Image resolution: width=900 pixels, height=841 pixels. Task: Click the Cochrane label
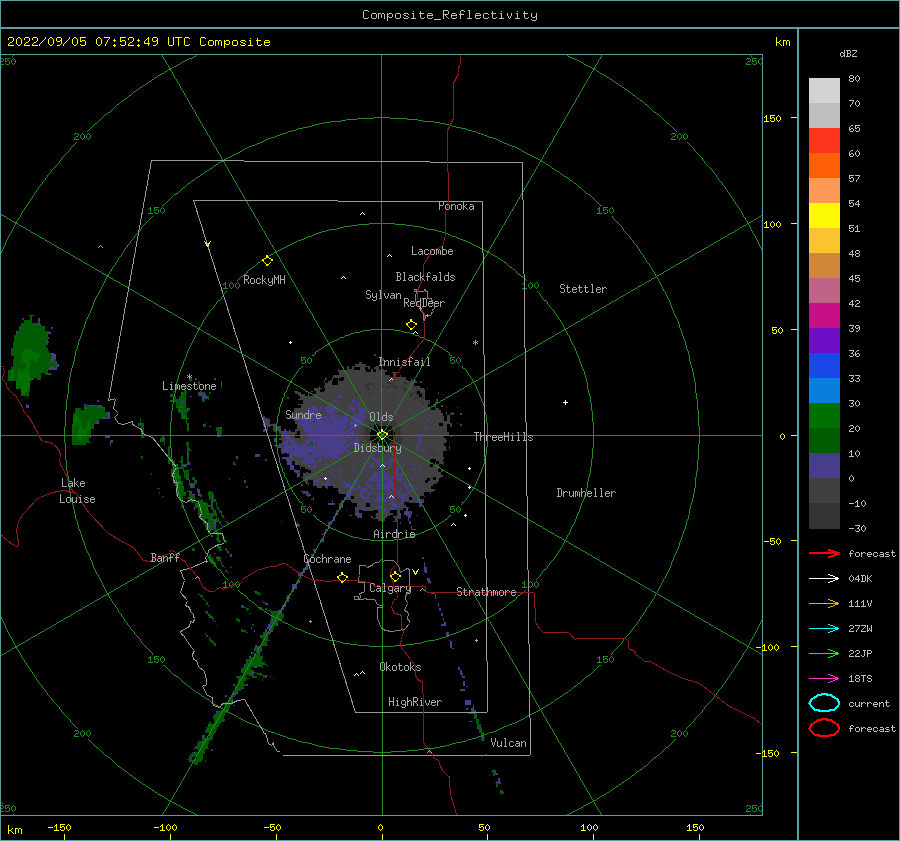point(327,559)
